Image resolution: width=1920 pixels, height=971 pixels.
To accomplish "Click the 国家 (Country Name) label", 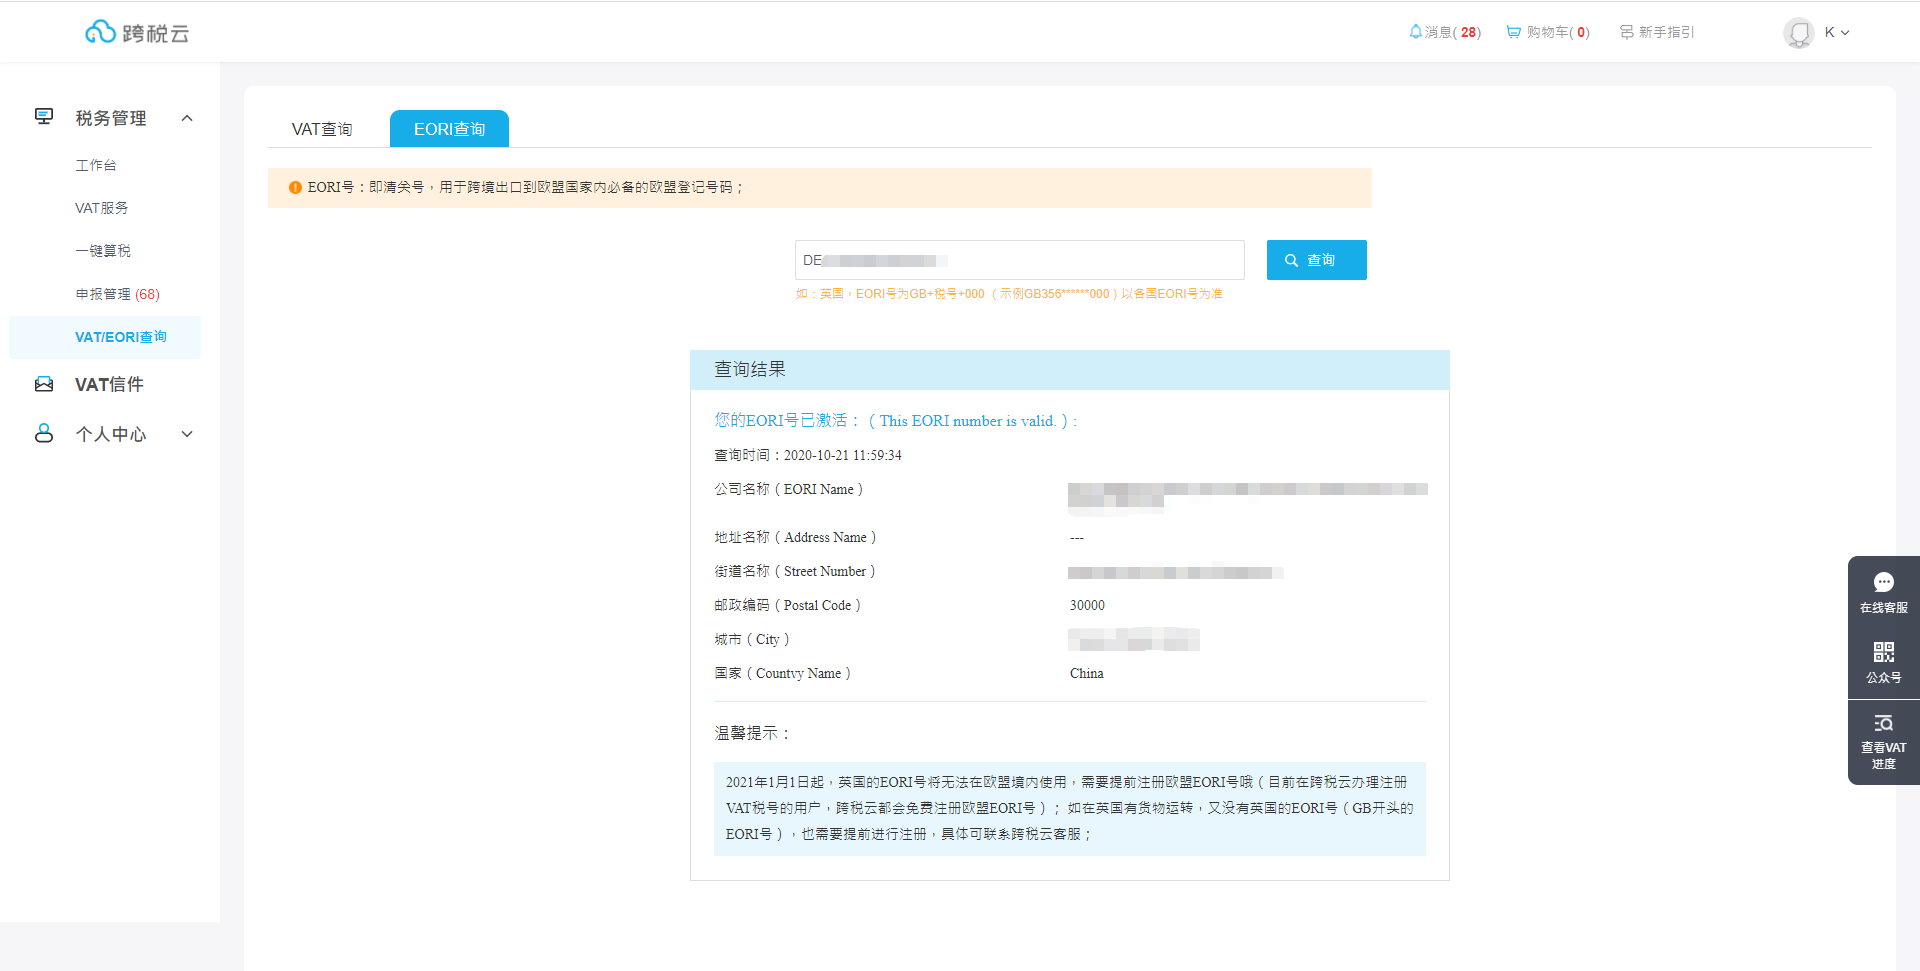I will point(783,673).
